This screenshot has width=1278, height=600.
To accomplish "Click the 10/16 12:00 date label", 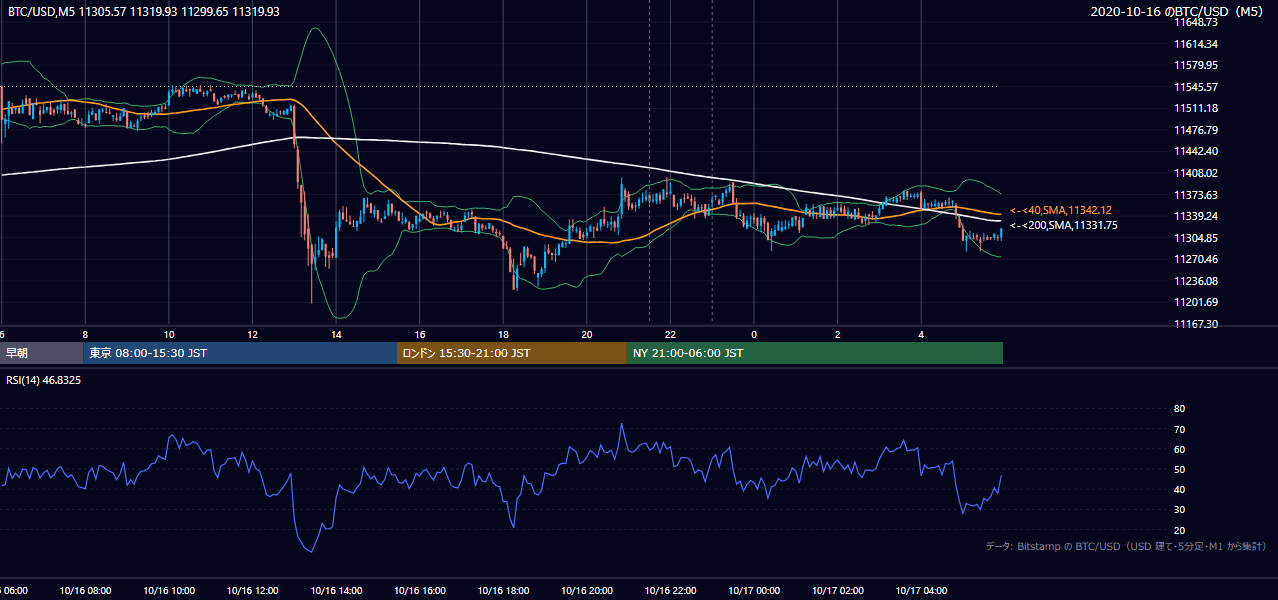I will [x=252, y=591].
